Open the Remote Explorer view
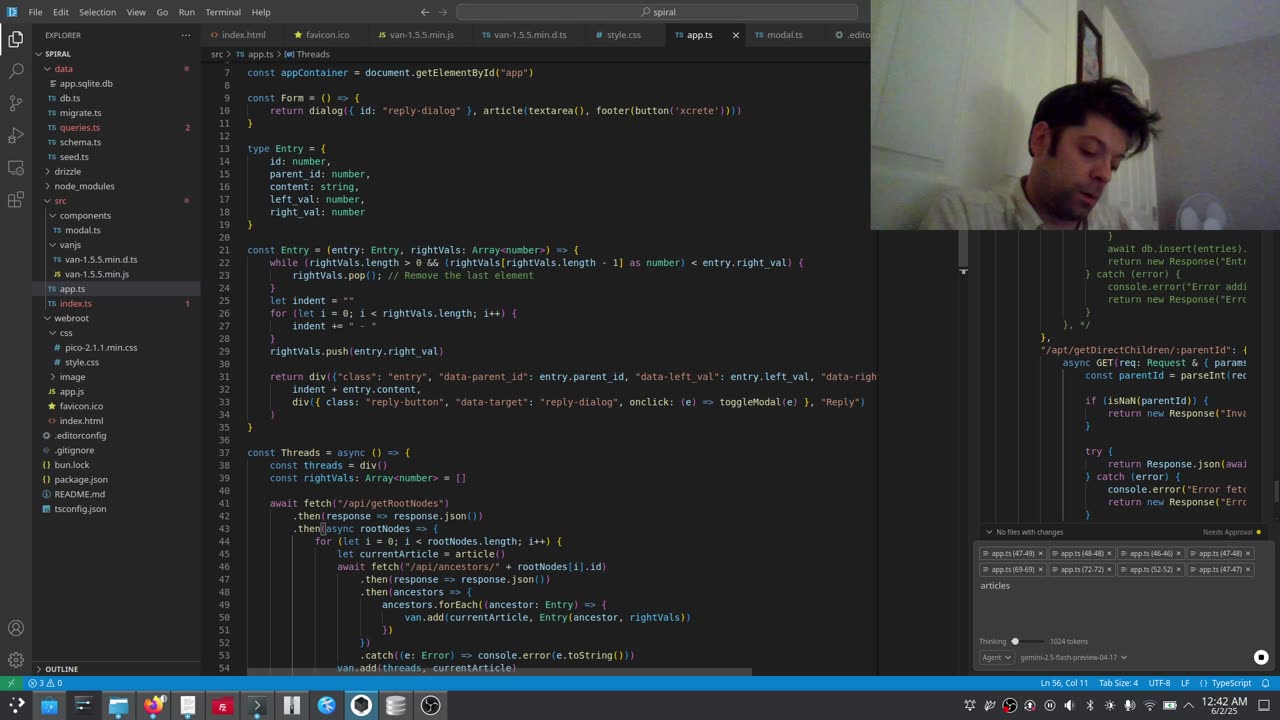Viewport: 1280px width, 720px height. 16,167
